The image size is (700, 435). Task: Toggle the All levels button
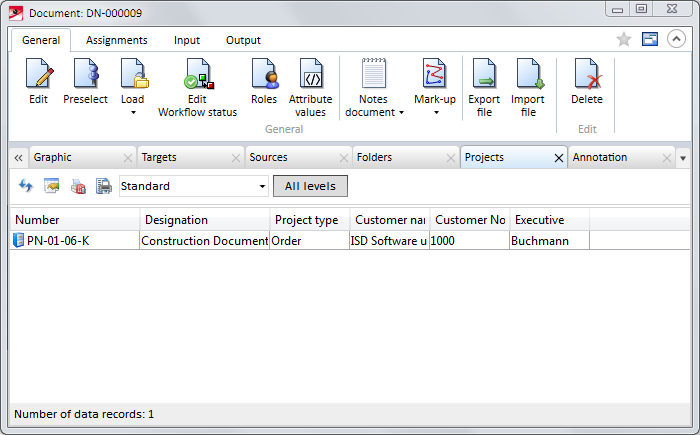[310, 186]
